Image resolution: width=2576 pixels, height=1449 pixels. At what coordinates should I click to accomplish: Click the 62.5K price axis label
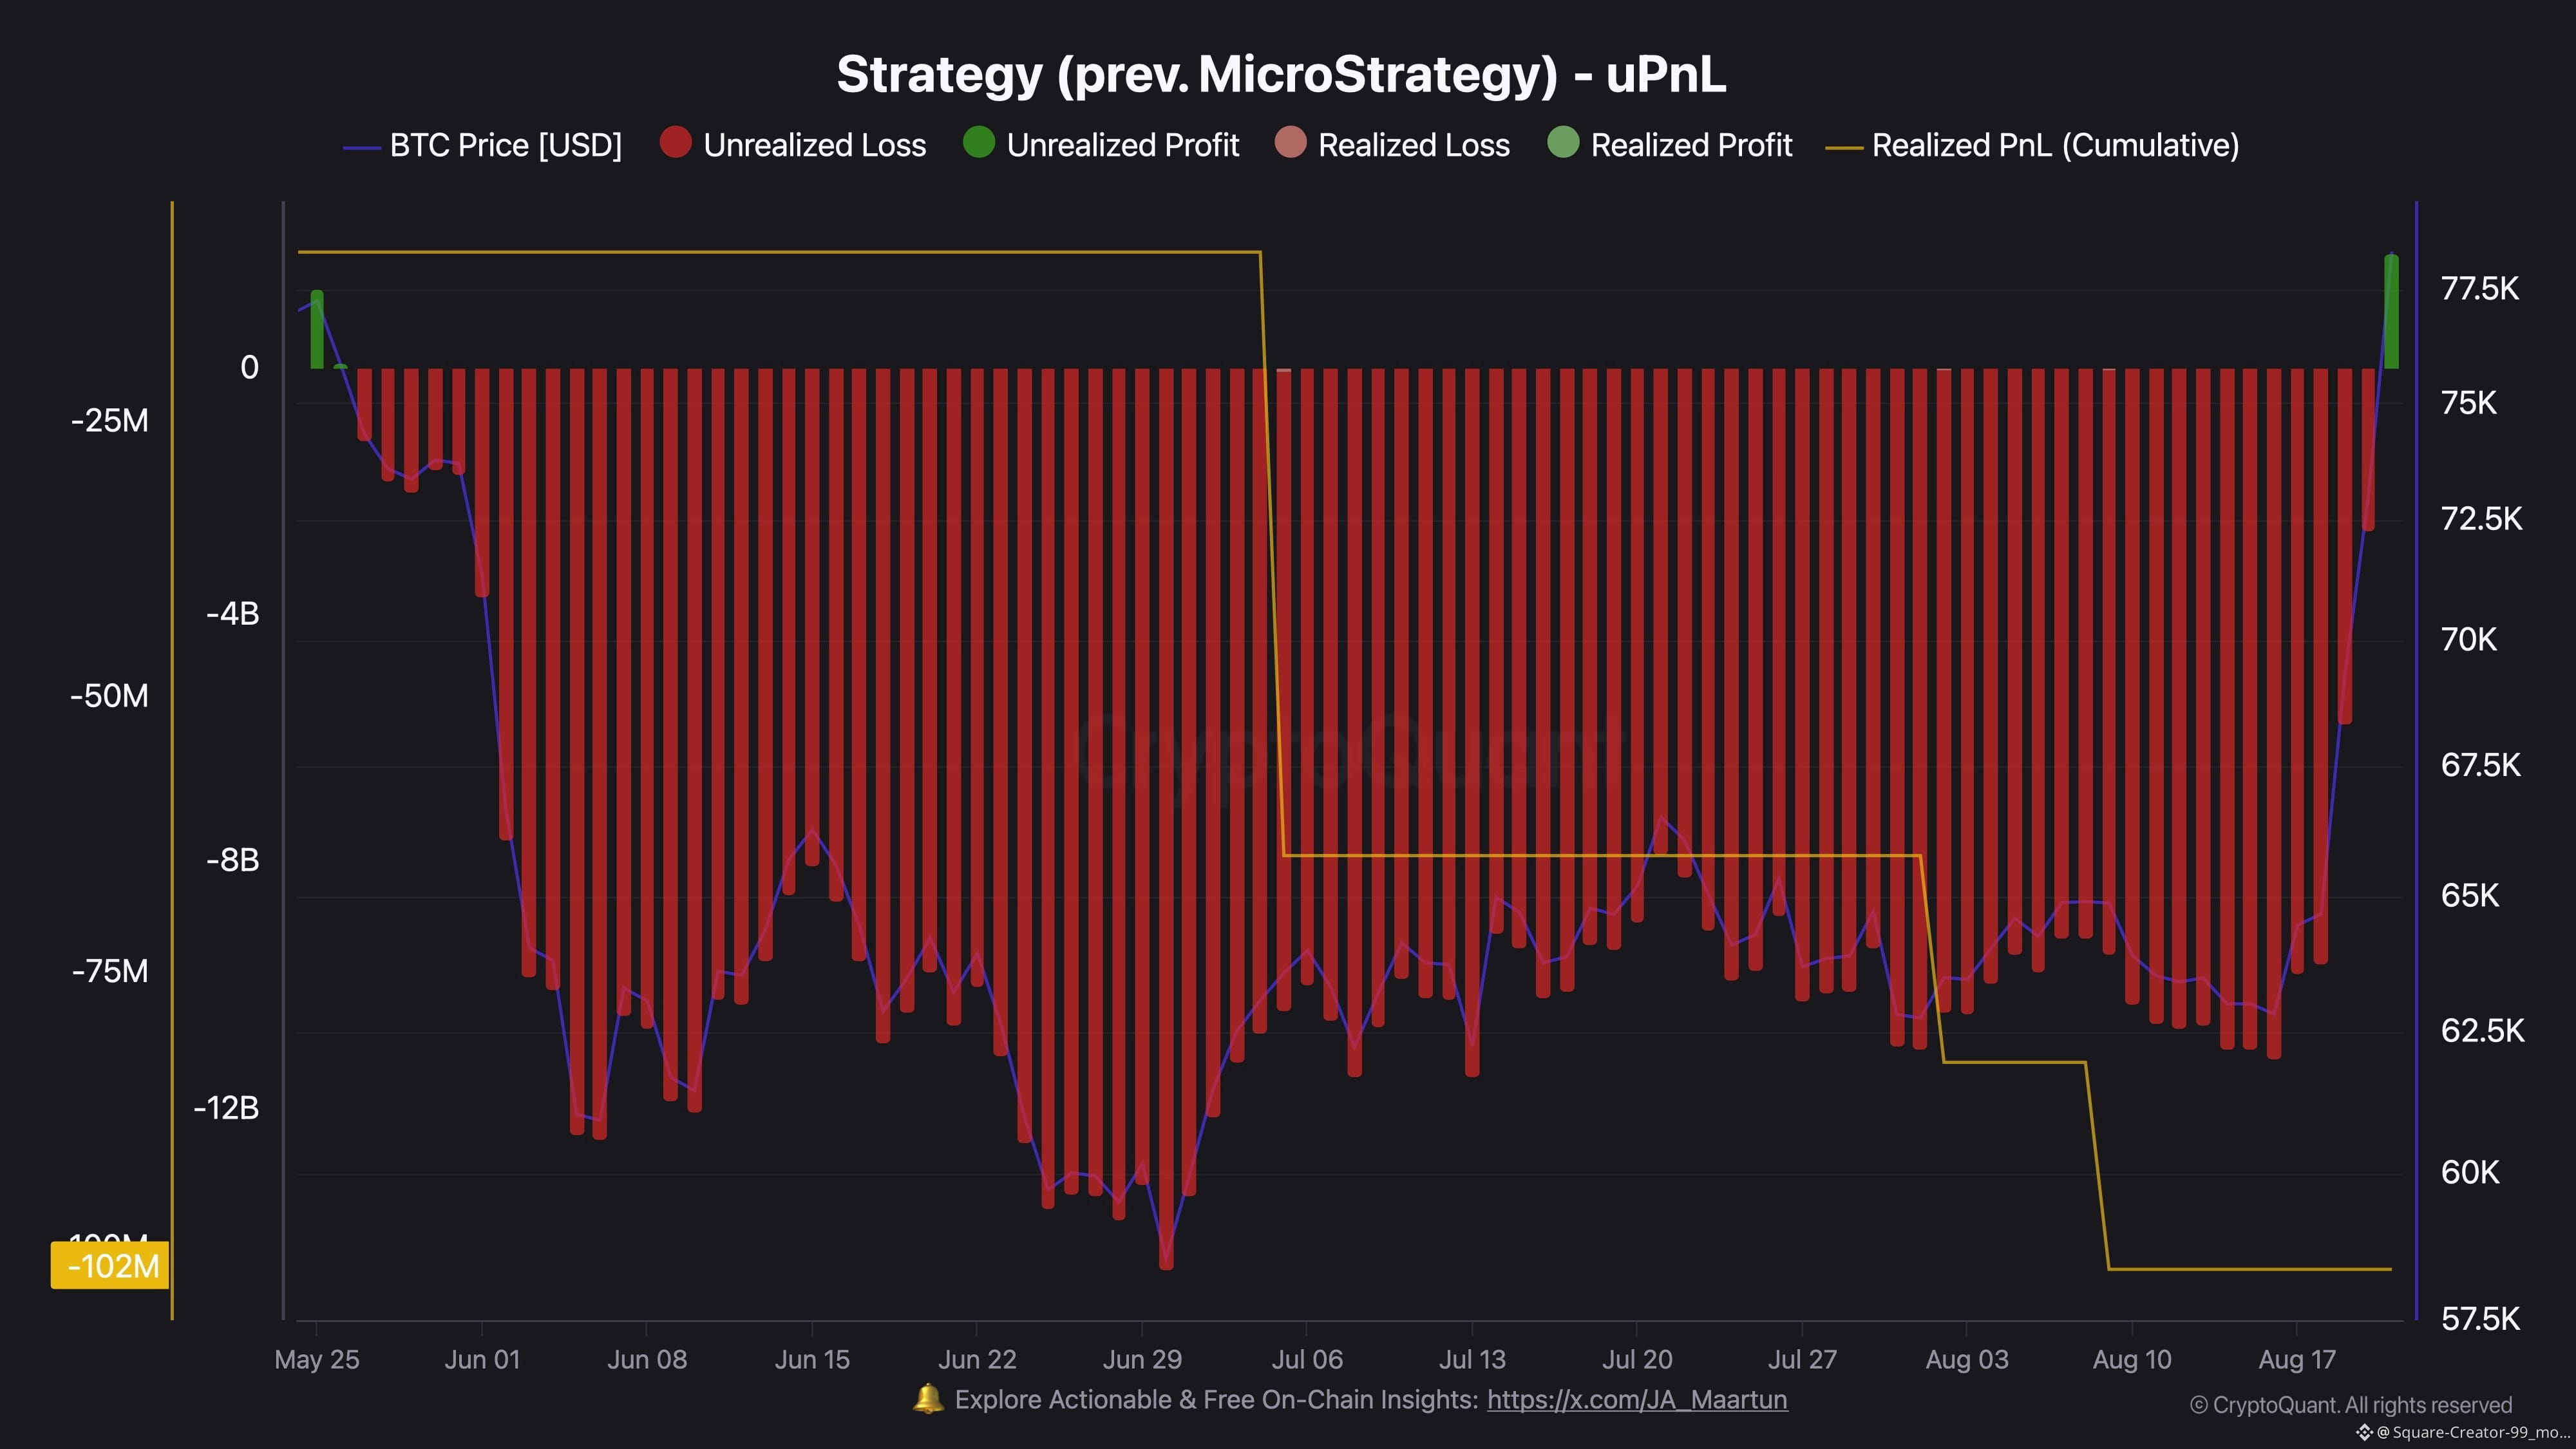click(x=2483, y=1030)
